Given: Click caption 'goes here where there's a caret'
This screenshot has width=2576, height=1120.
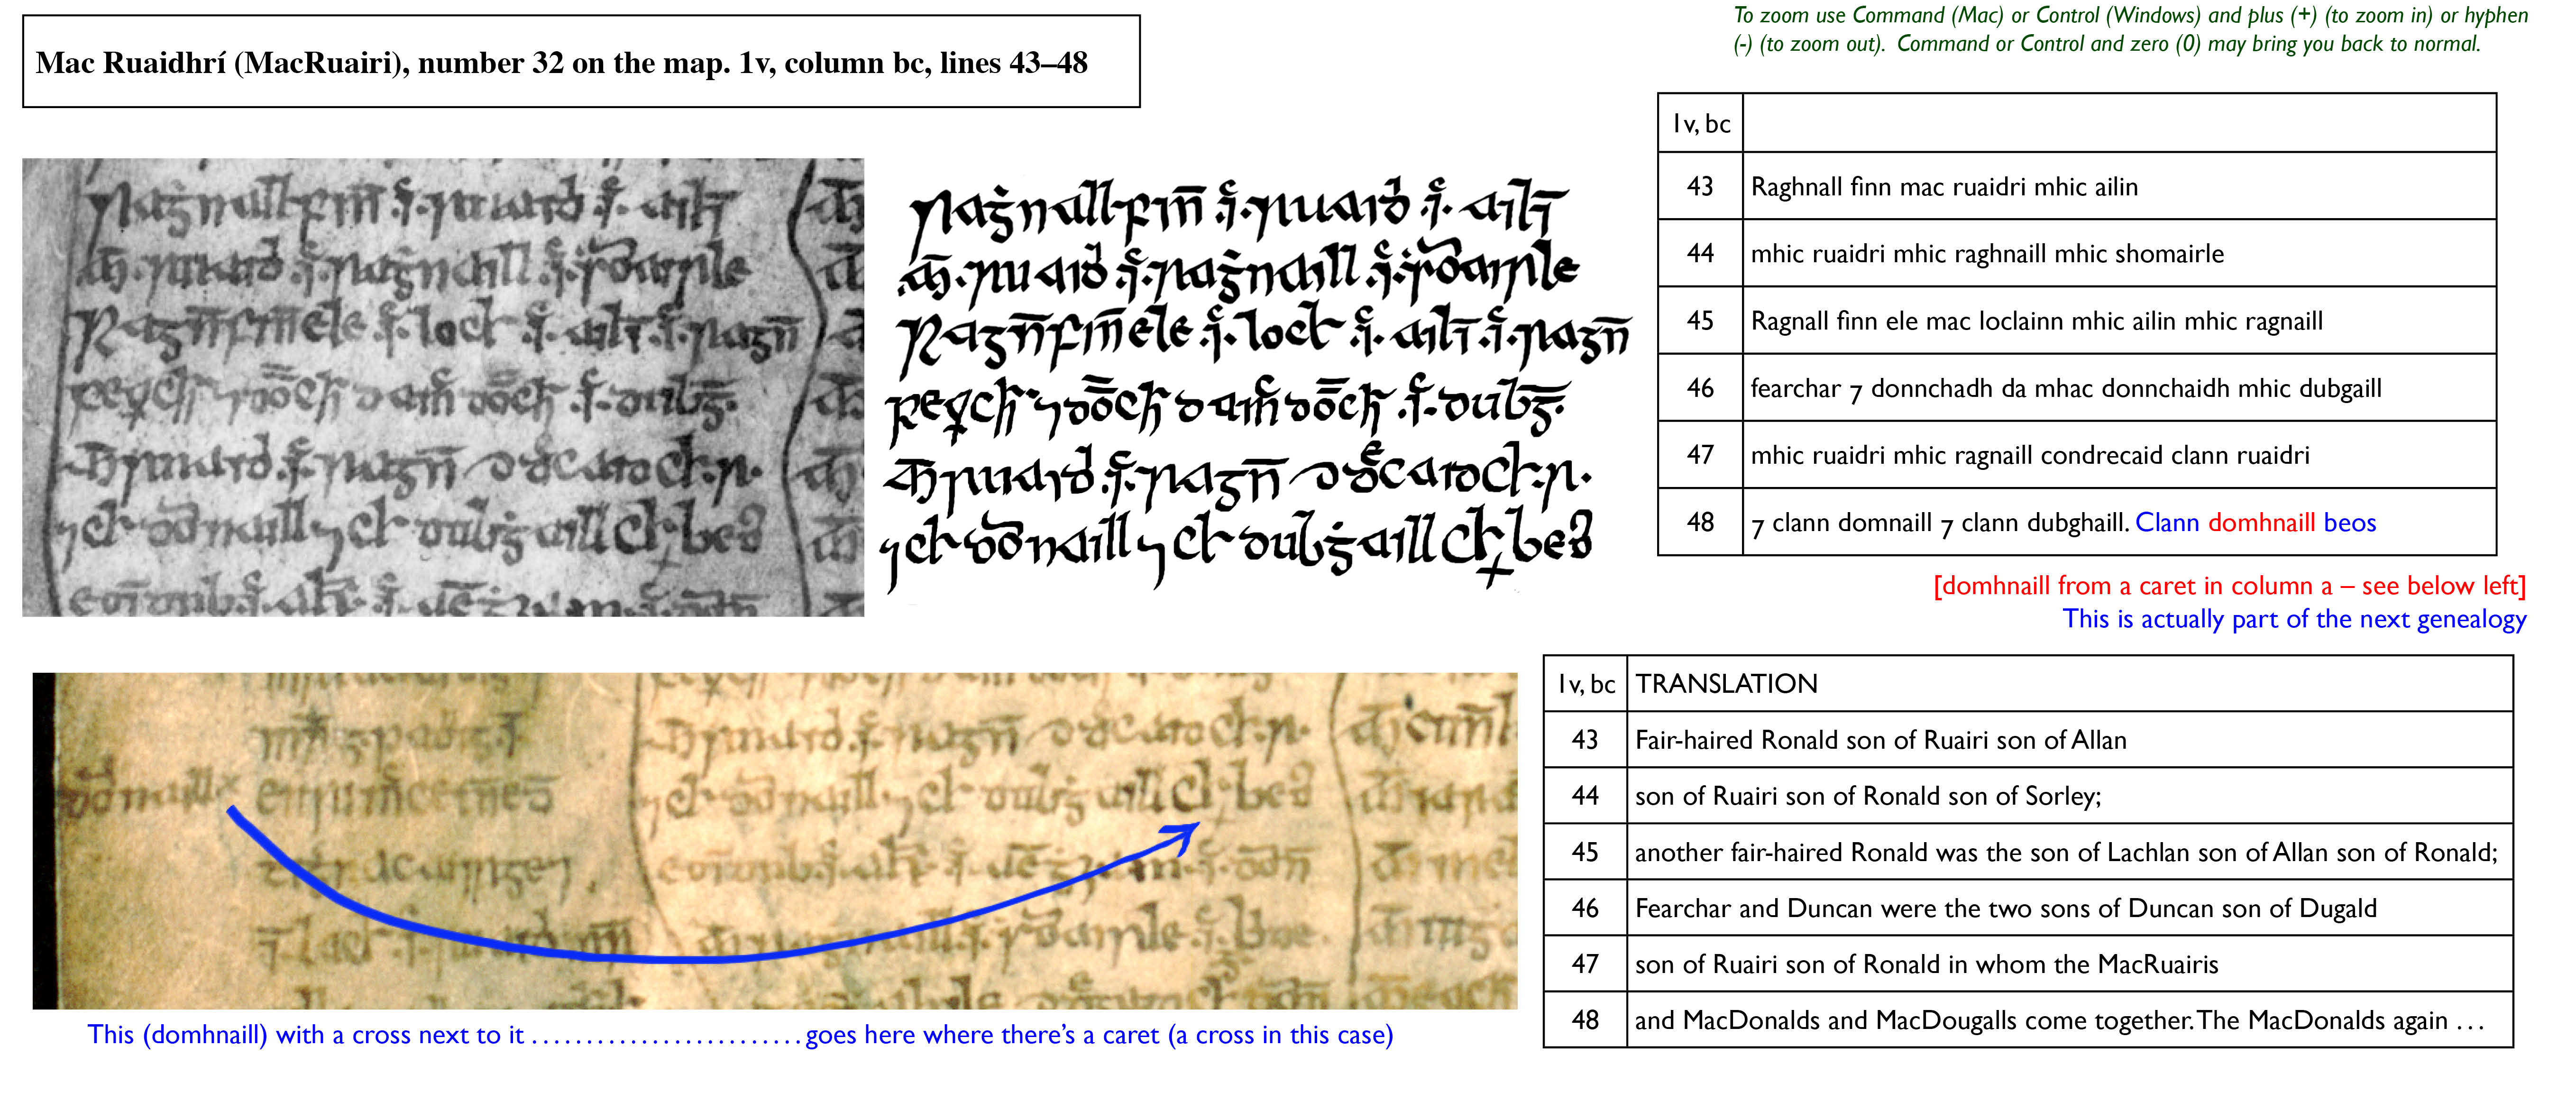Looking at the screenshot, I should 1099,1034.
